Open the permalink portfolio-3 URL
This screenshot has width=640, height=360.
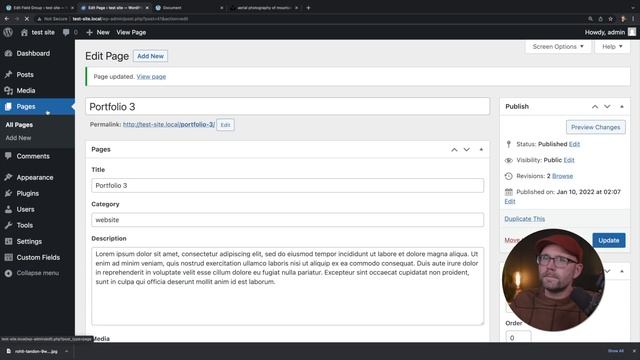169,124
